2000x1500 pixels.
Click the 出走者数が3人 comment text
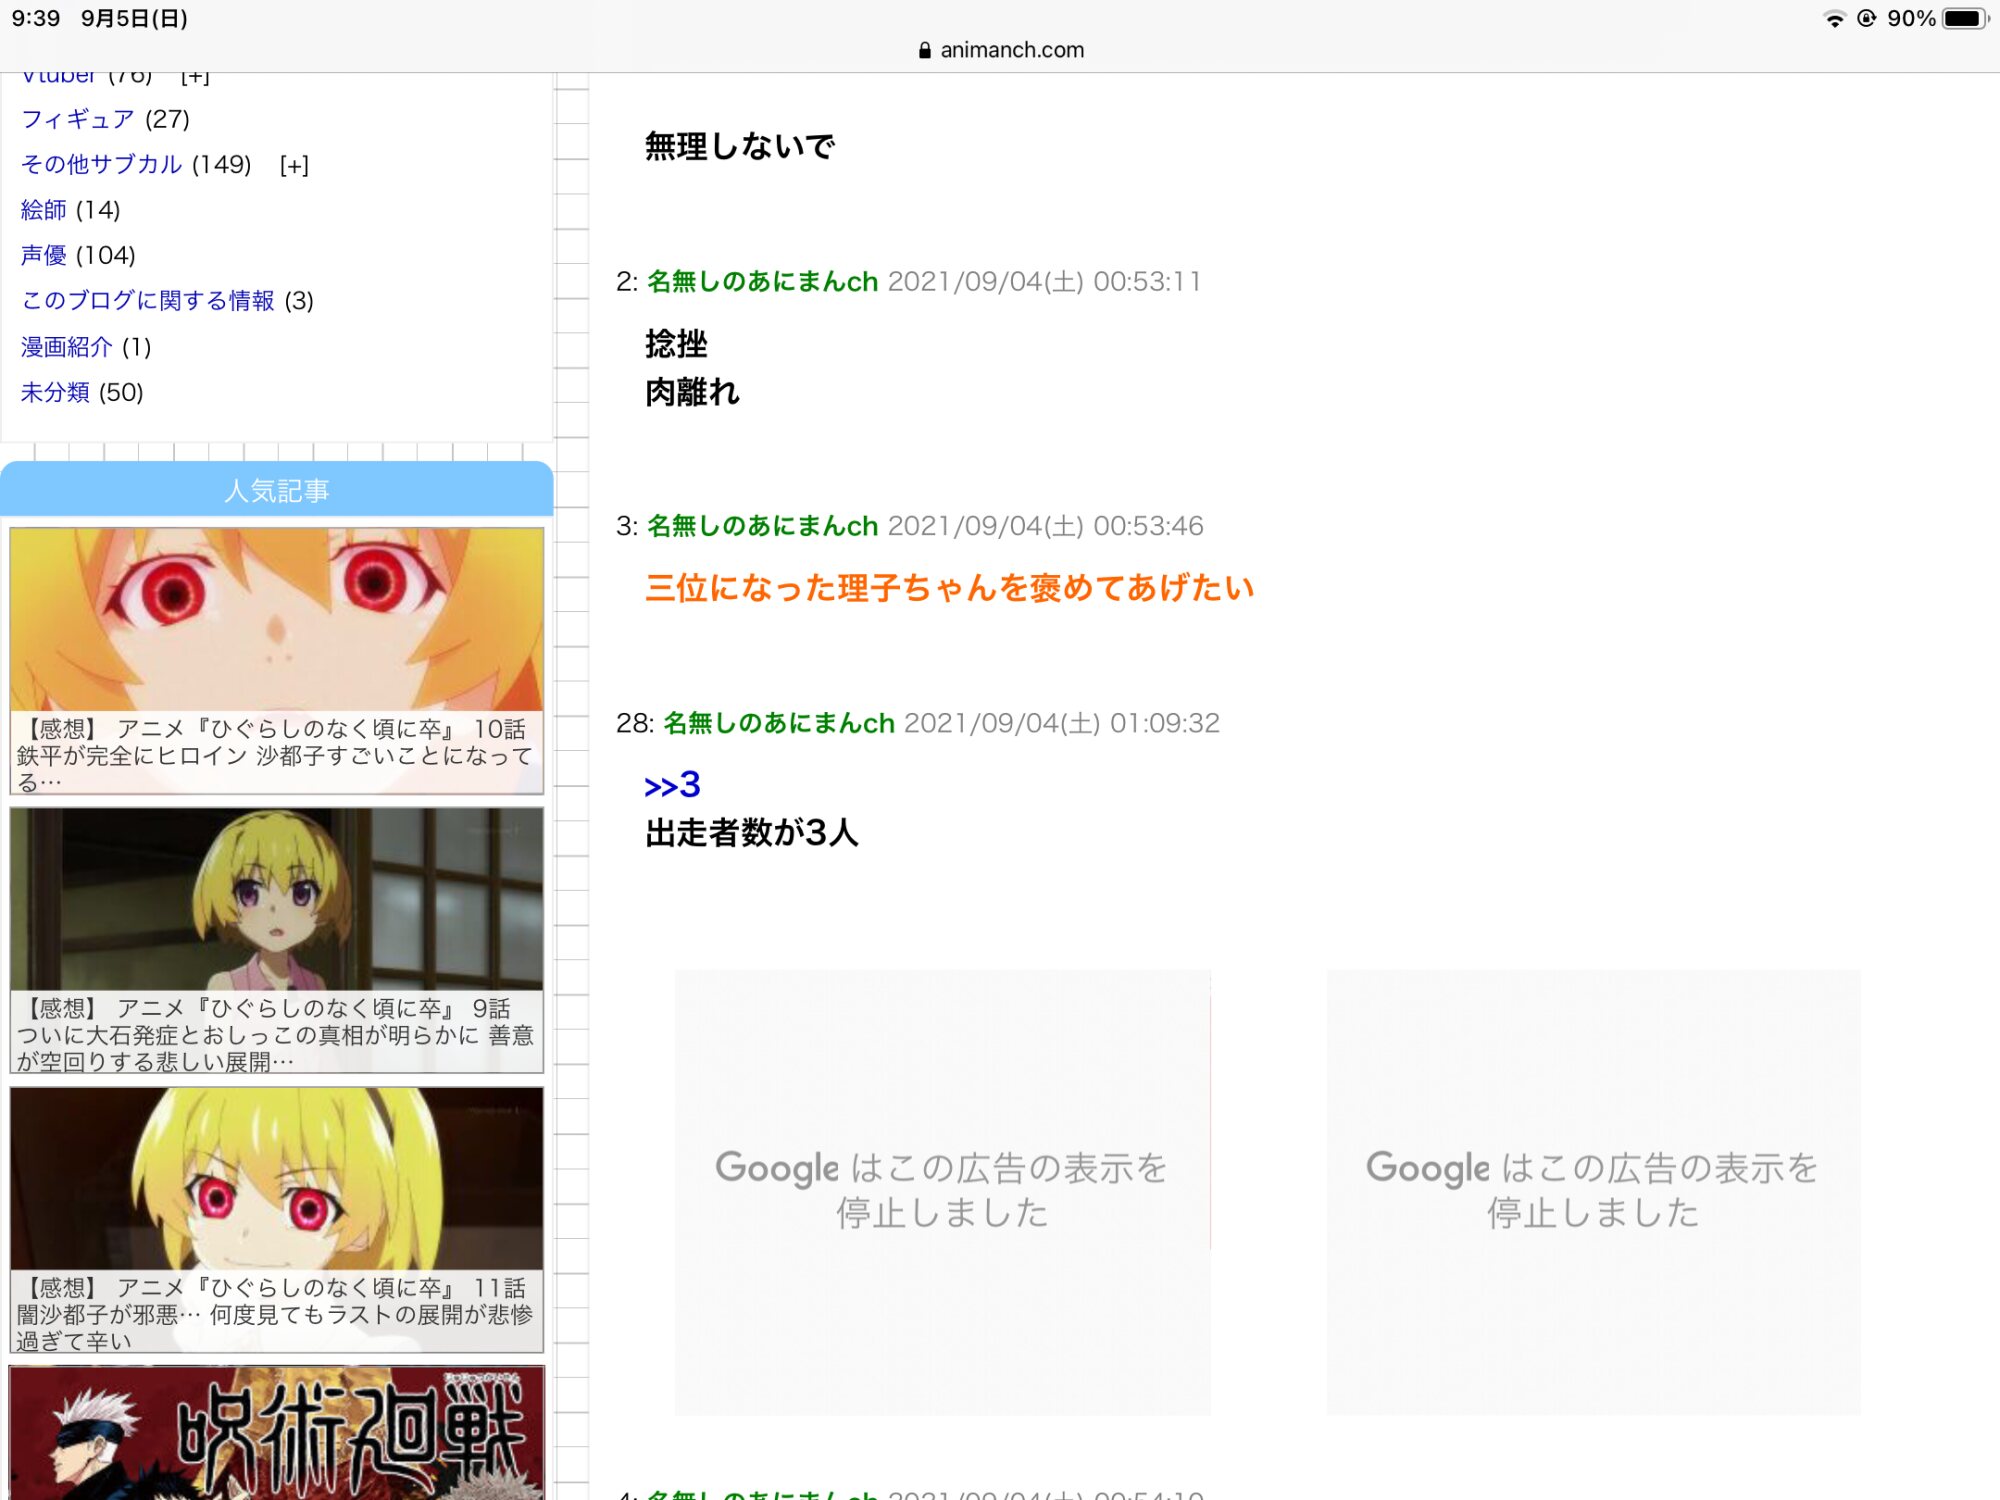752,832
